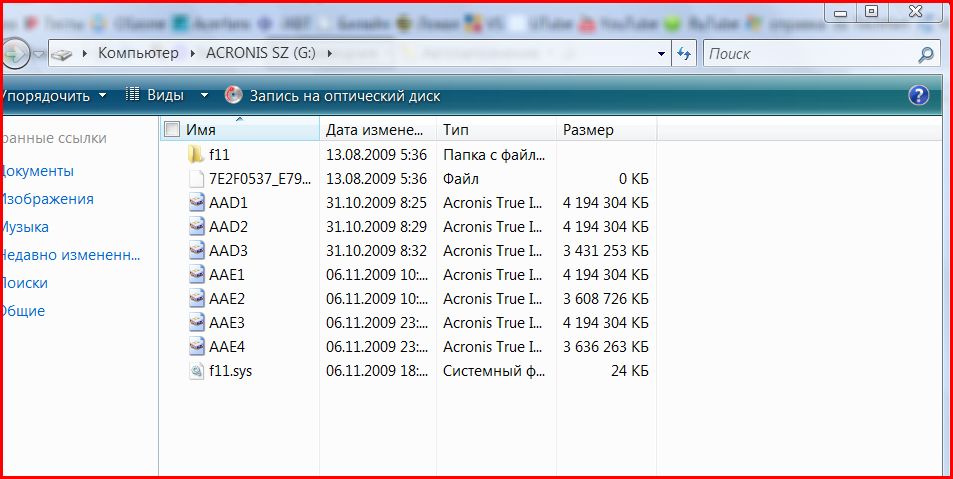Click size 3 636 263 КБ
The width and height of the screenshot is (953, 479).
click(605, 346)
